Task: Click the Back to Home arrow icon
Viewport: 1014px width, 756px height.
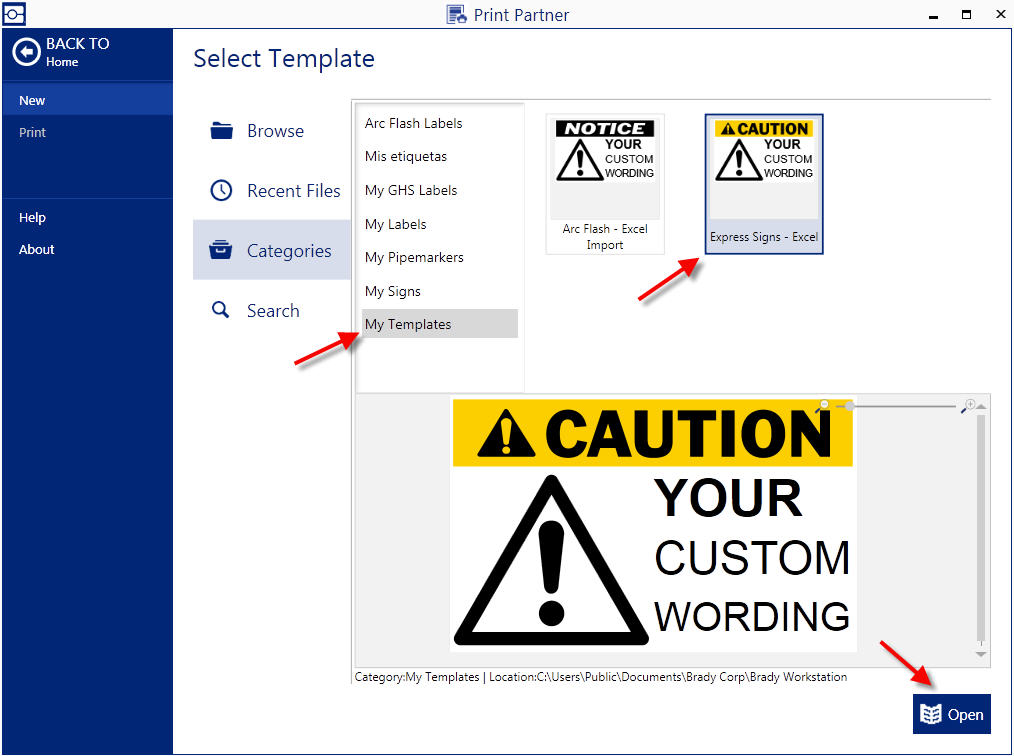Action: 26,52
